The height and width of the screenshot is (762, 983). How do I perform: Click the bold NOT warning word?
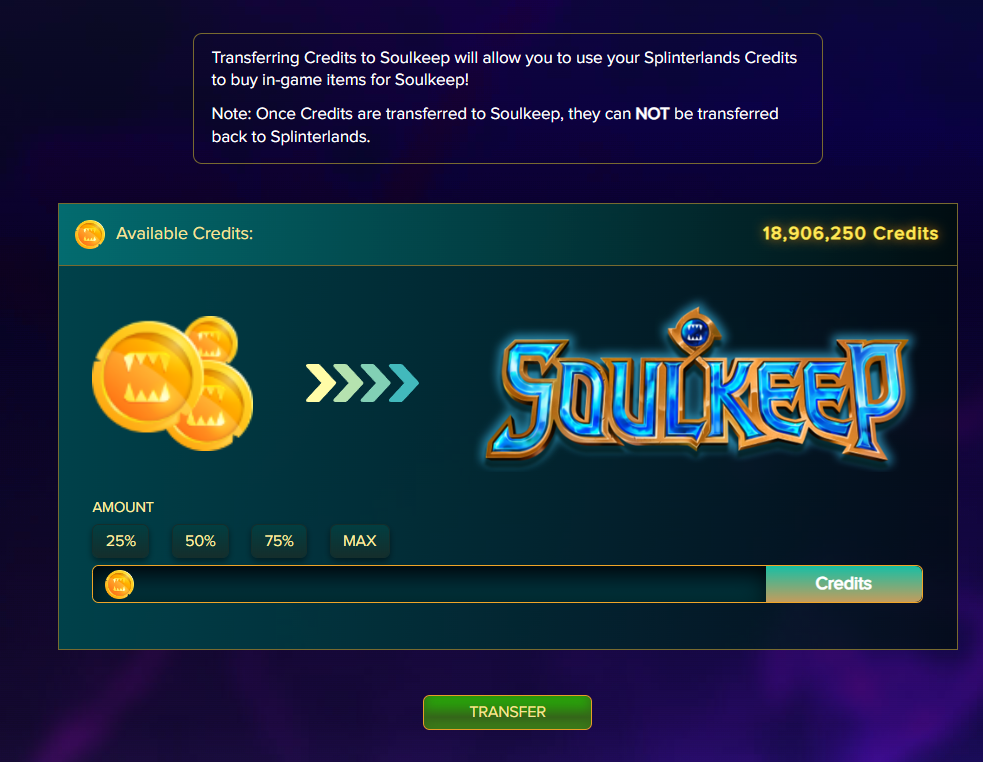(652, 114)
